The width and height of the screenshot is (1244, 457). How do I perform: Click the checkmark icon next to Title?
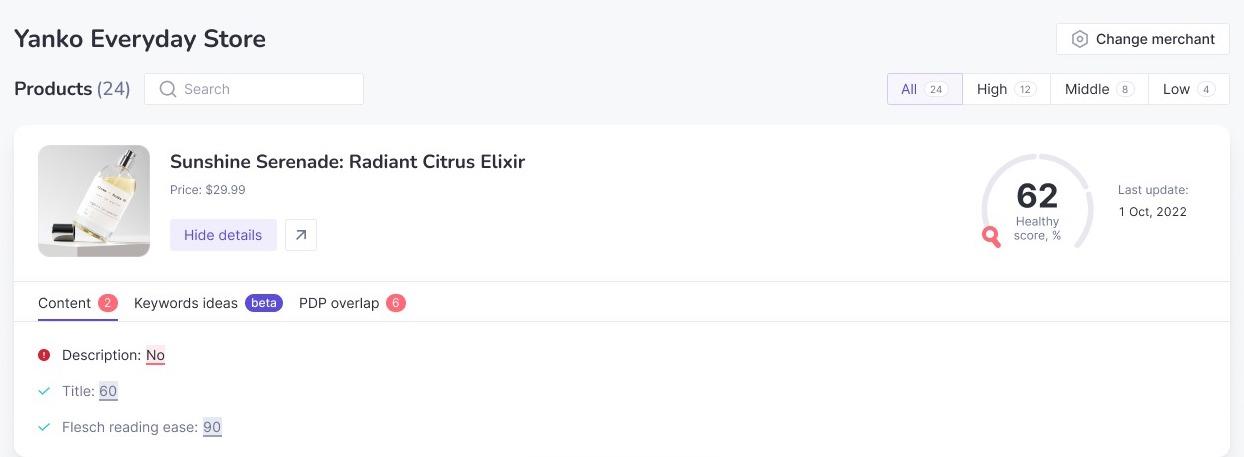pyautogui.click(x=44, y=391)
